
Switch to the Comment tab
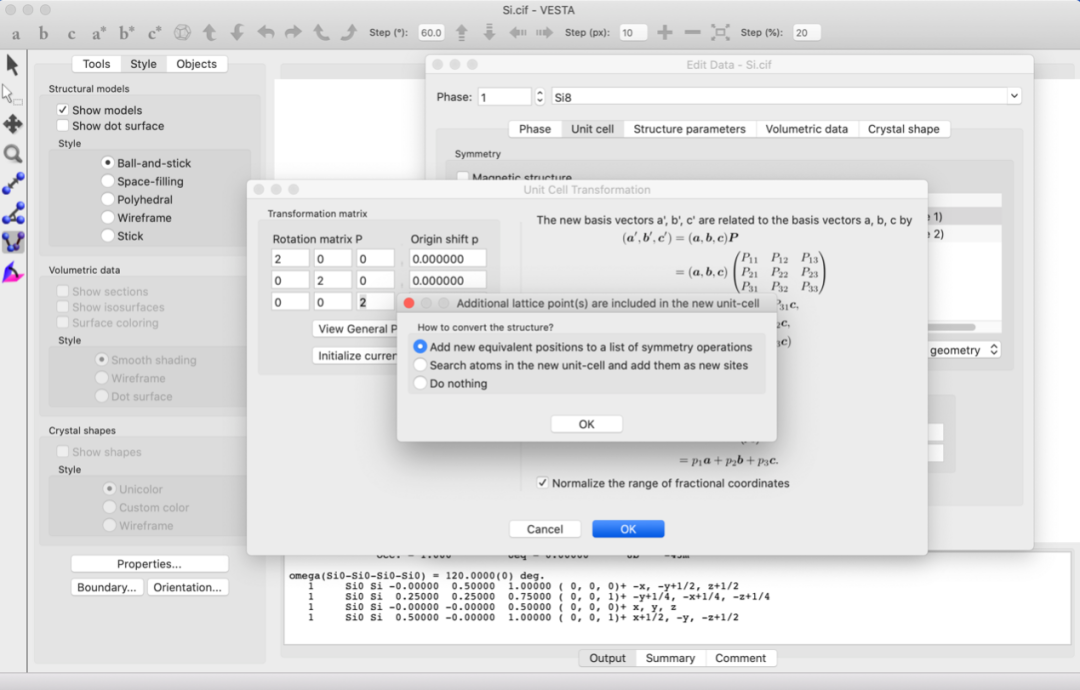click(x=740, y=658)
